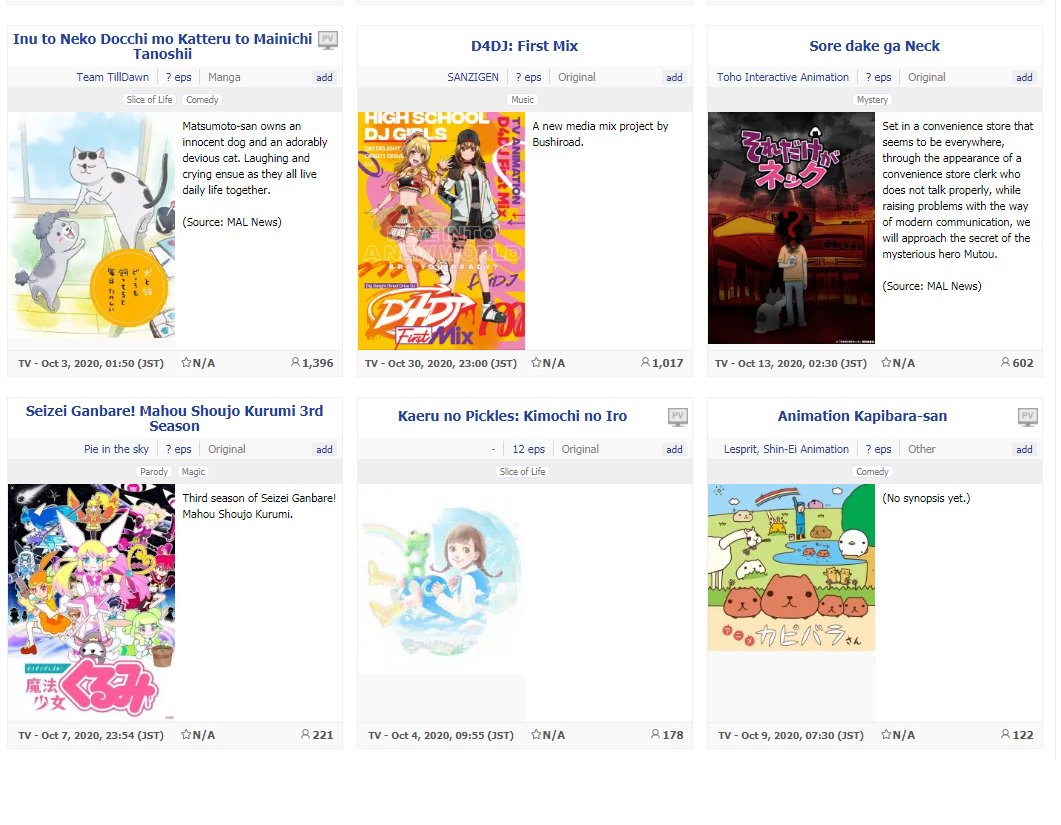Click members icon on Seizei Ganbare card
The height and width of the screenshot is (825, 1061).
pos(305,734)
